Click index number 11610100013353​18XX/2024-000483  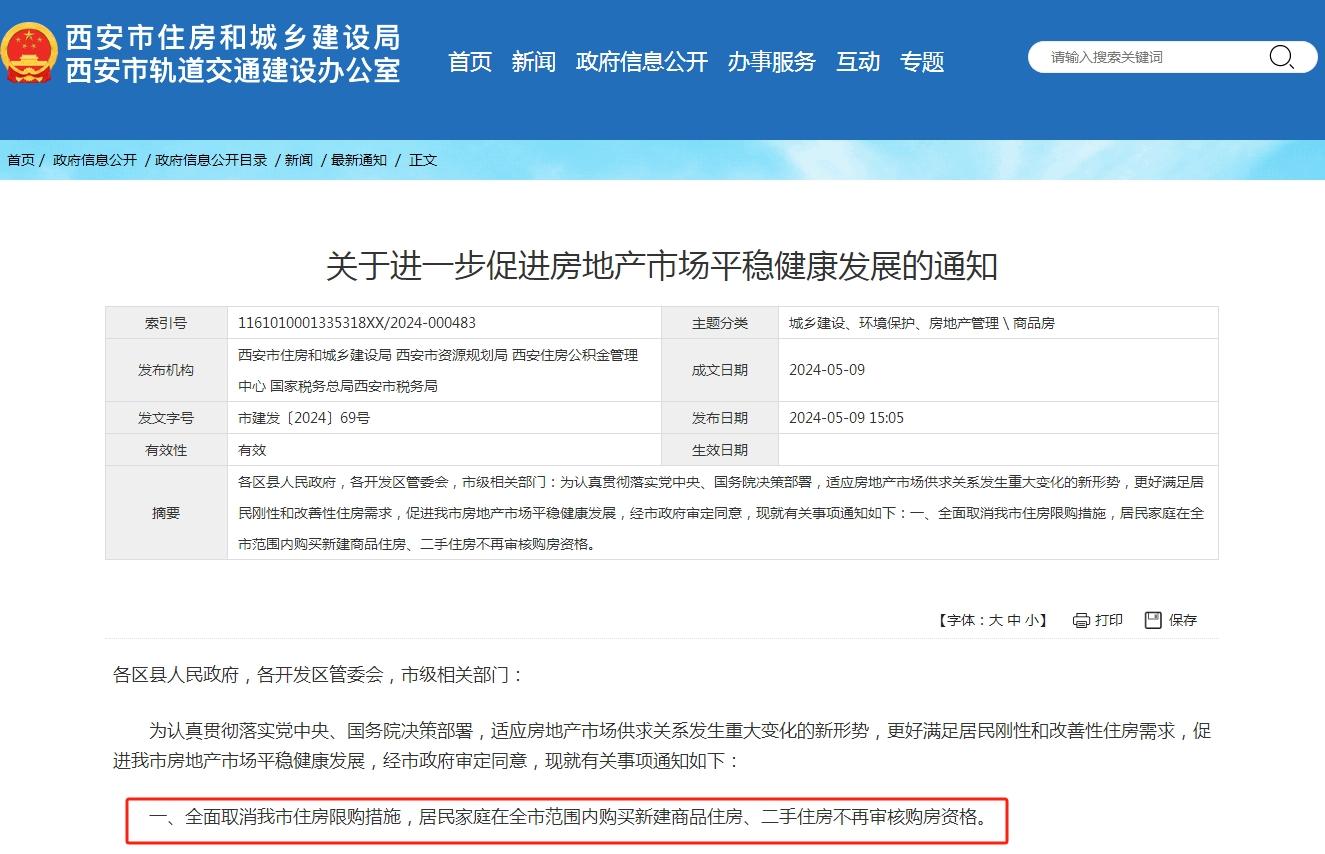pyautogui.click(x=357, y=323)
